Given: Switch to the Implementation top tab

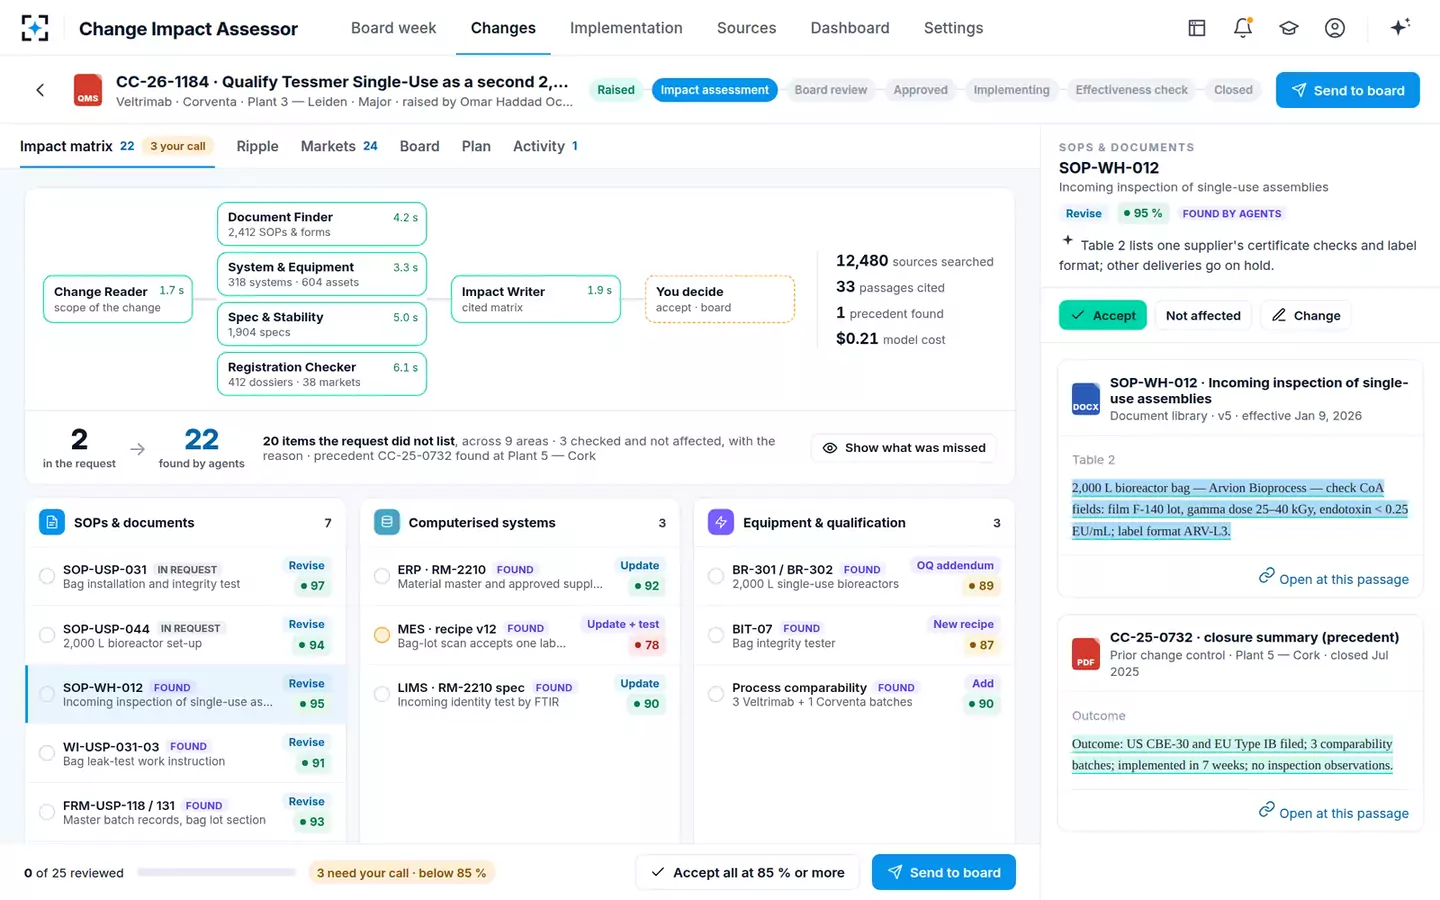Looking at the screenshot, I should tap(626, 28).
